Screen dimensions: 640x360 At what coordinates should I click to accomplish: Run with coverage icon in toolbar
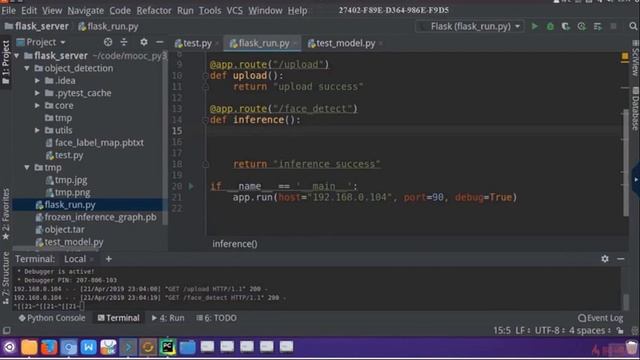[566, 27]
